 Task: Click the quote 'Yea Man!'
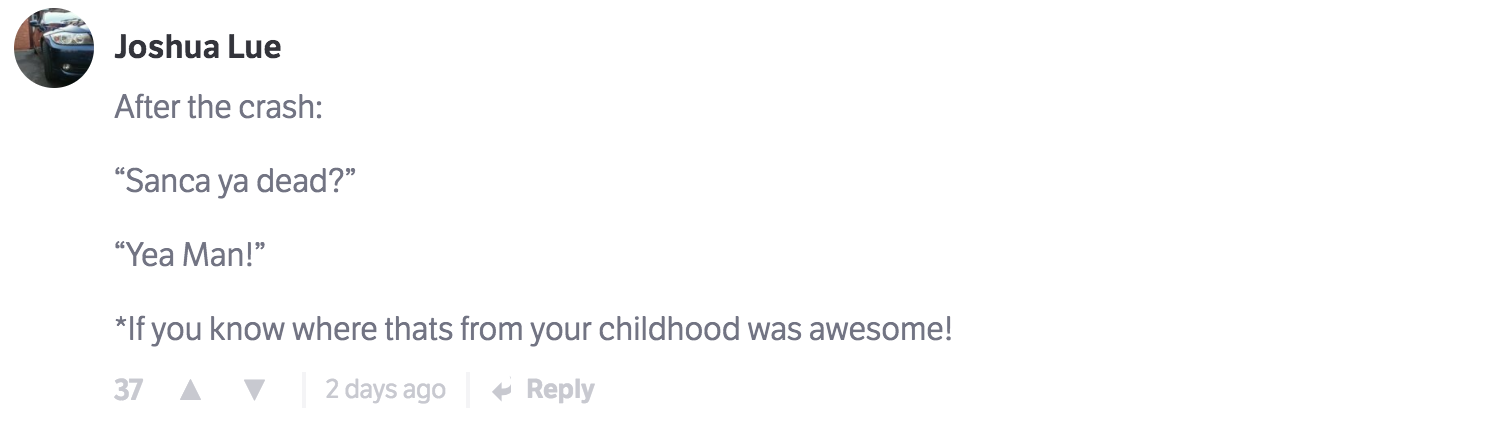pos(194,255)
